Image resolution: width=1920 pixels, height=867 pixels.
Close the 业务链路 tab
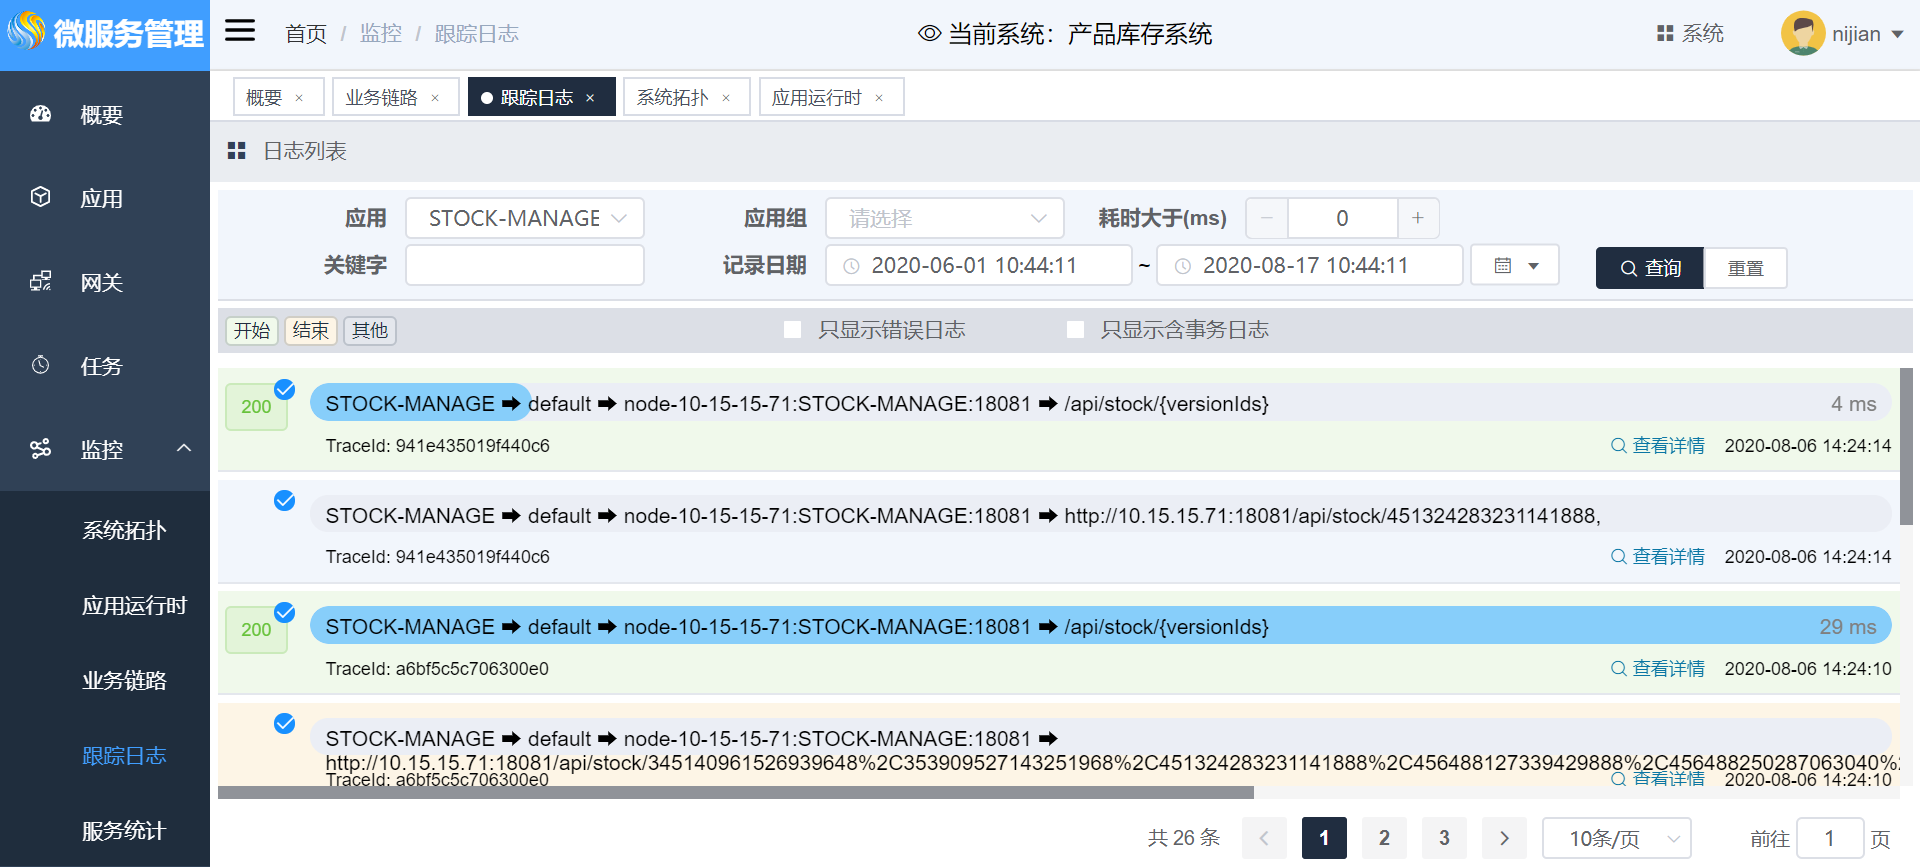click(x=435, y=98)
